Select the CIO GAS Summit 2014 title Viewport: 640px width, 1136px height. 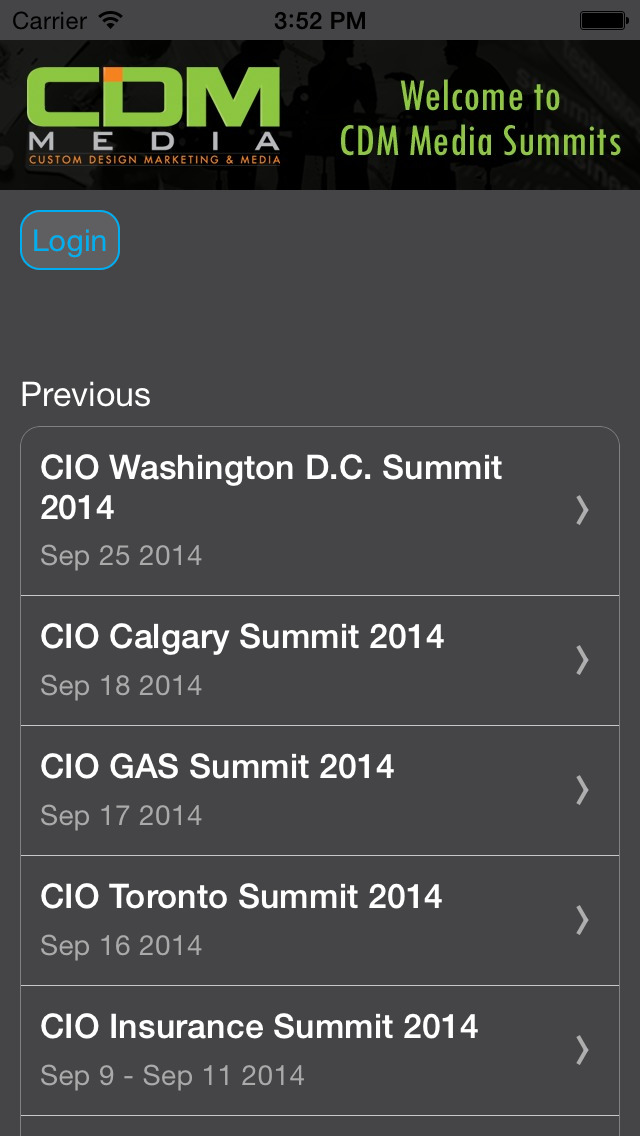217,767
